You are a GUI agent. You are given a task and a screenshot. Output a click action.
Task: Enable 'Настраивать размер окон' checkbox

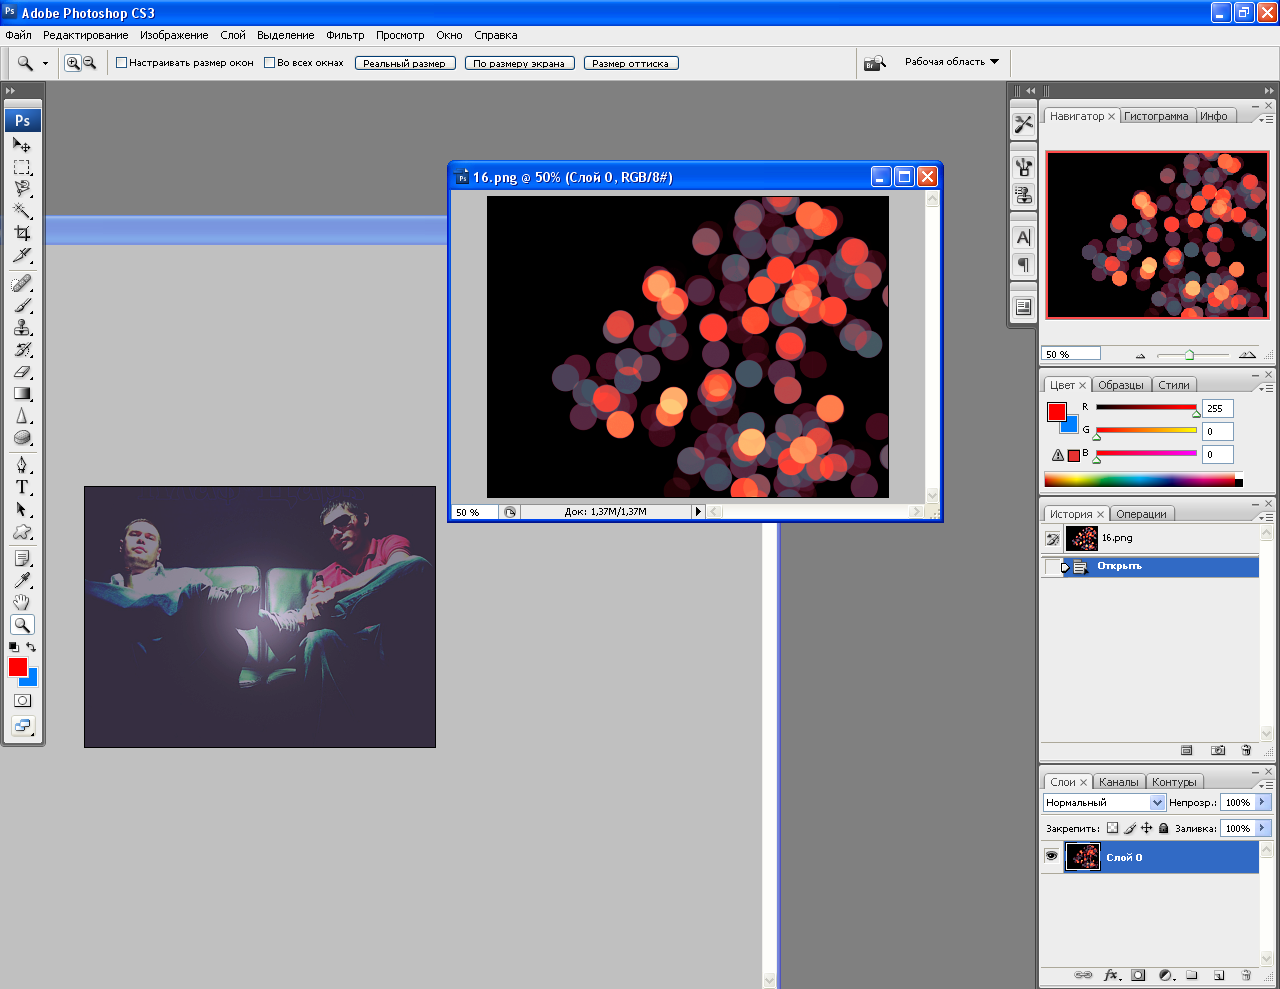pos(122,63)
